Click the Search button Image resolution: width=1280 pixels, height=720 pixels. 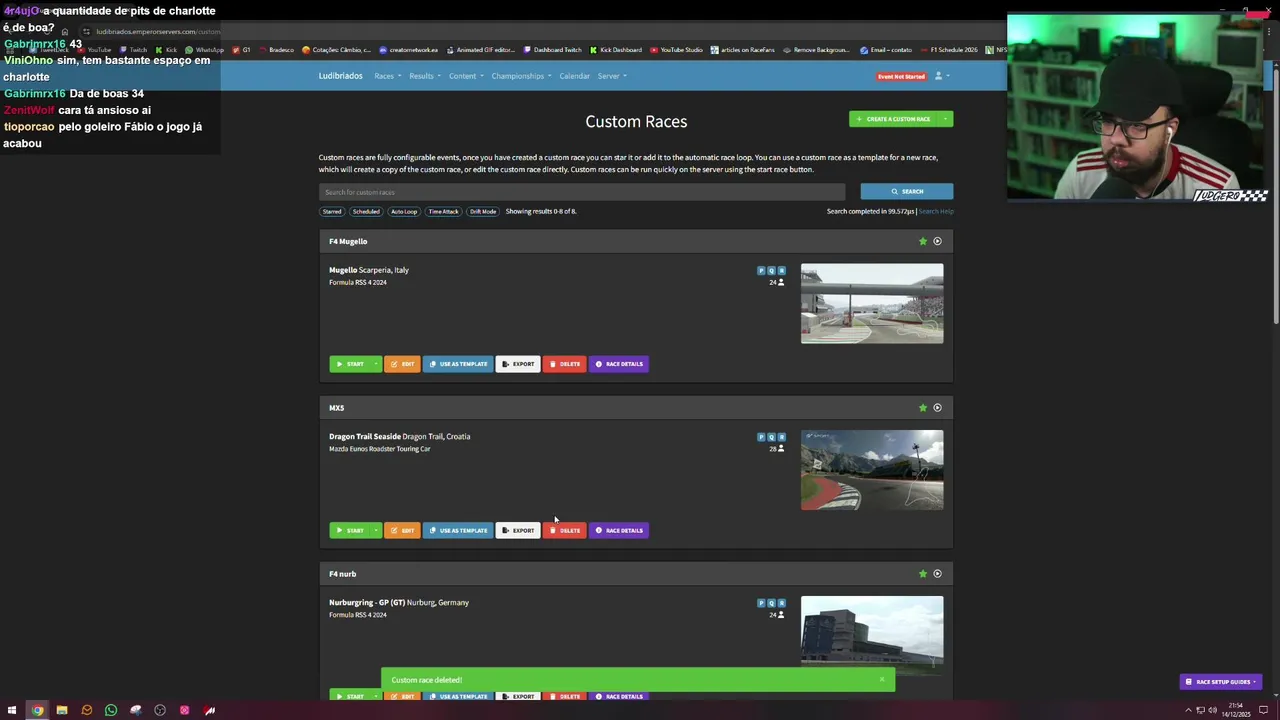[907, 191]
